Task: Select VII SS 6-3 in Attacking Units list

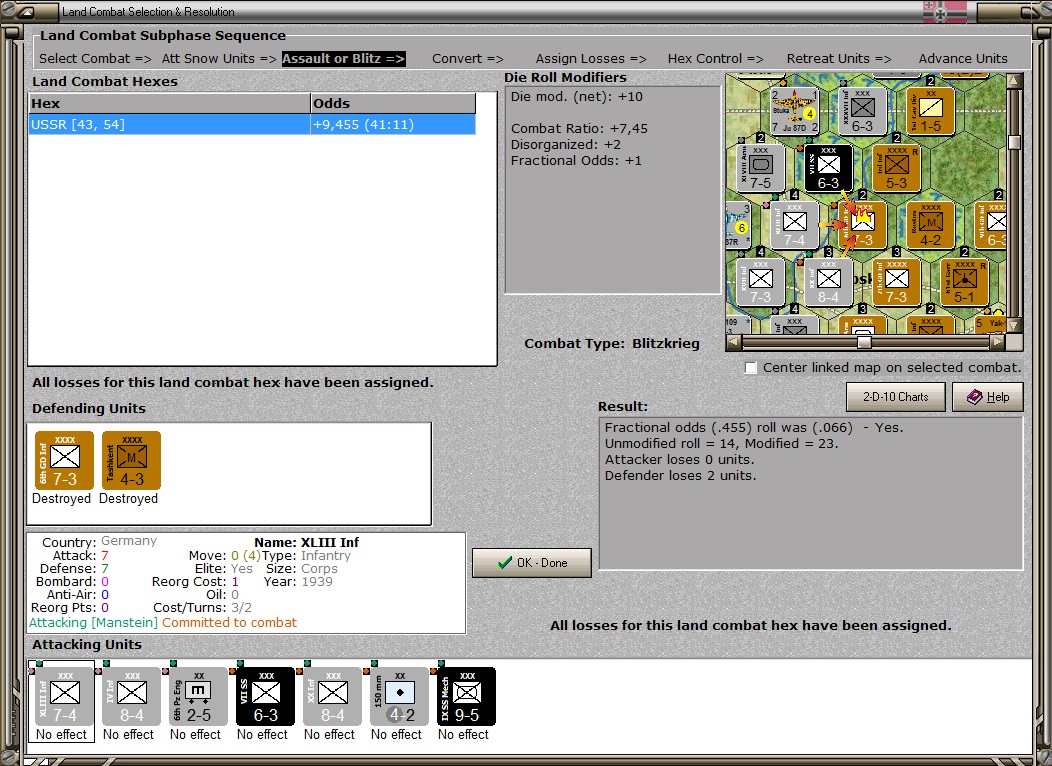Action: click(x=266, y=696)
